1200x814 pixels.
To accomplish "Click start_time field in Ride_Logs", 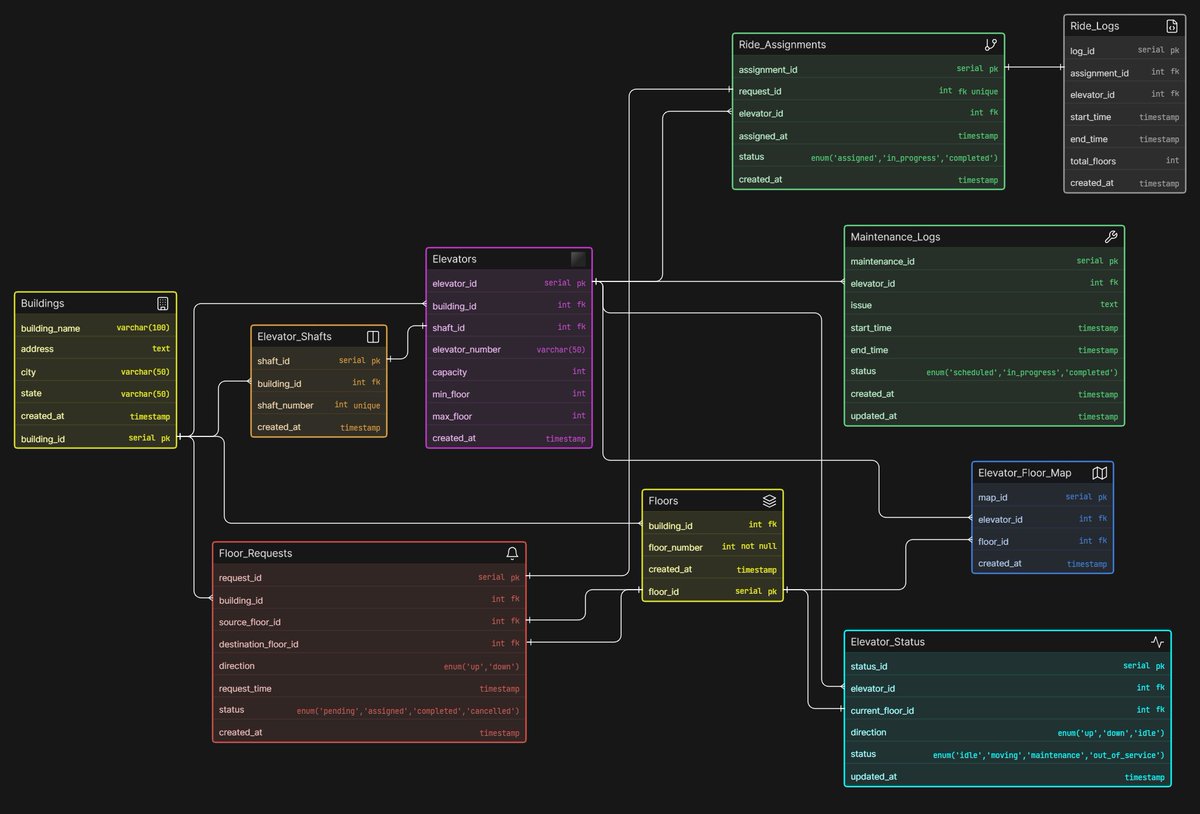I will (1124, 117).
